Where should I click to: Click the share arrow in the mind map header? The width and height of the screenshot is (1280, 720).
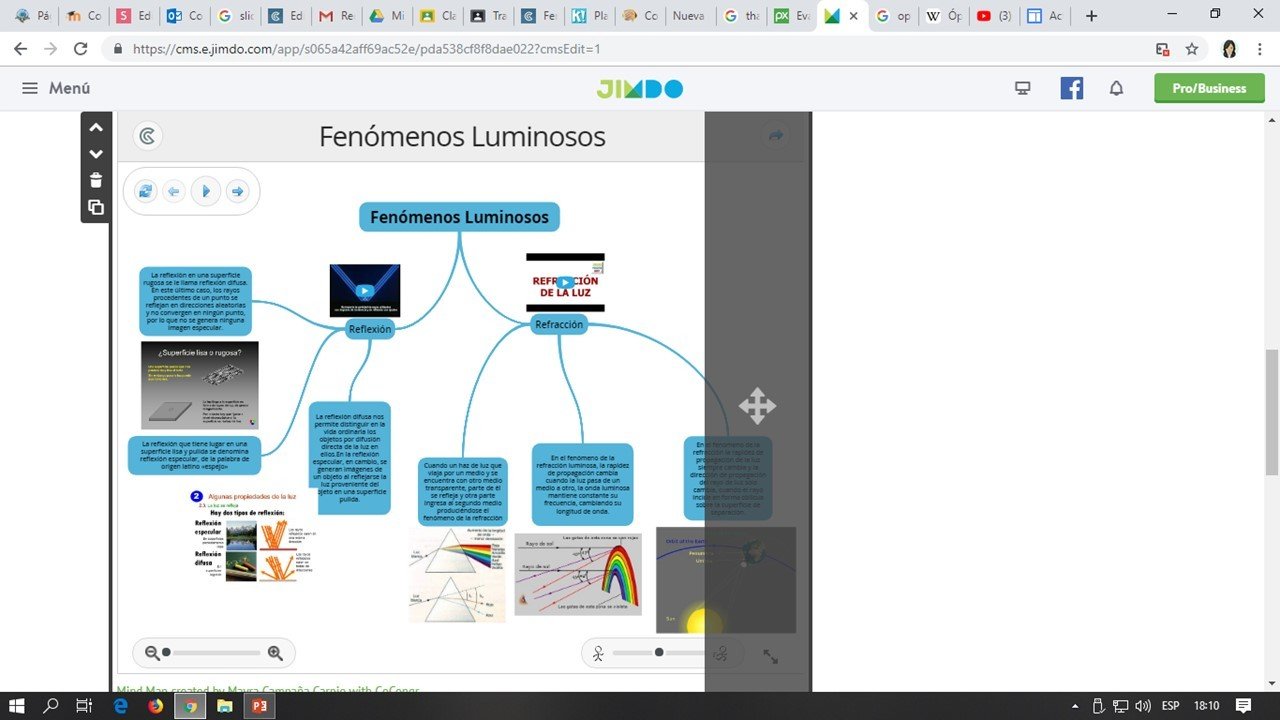pos(776,136)
